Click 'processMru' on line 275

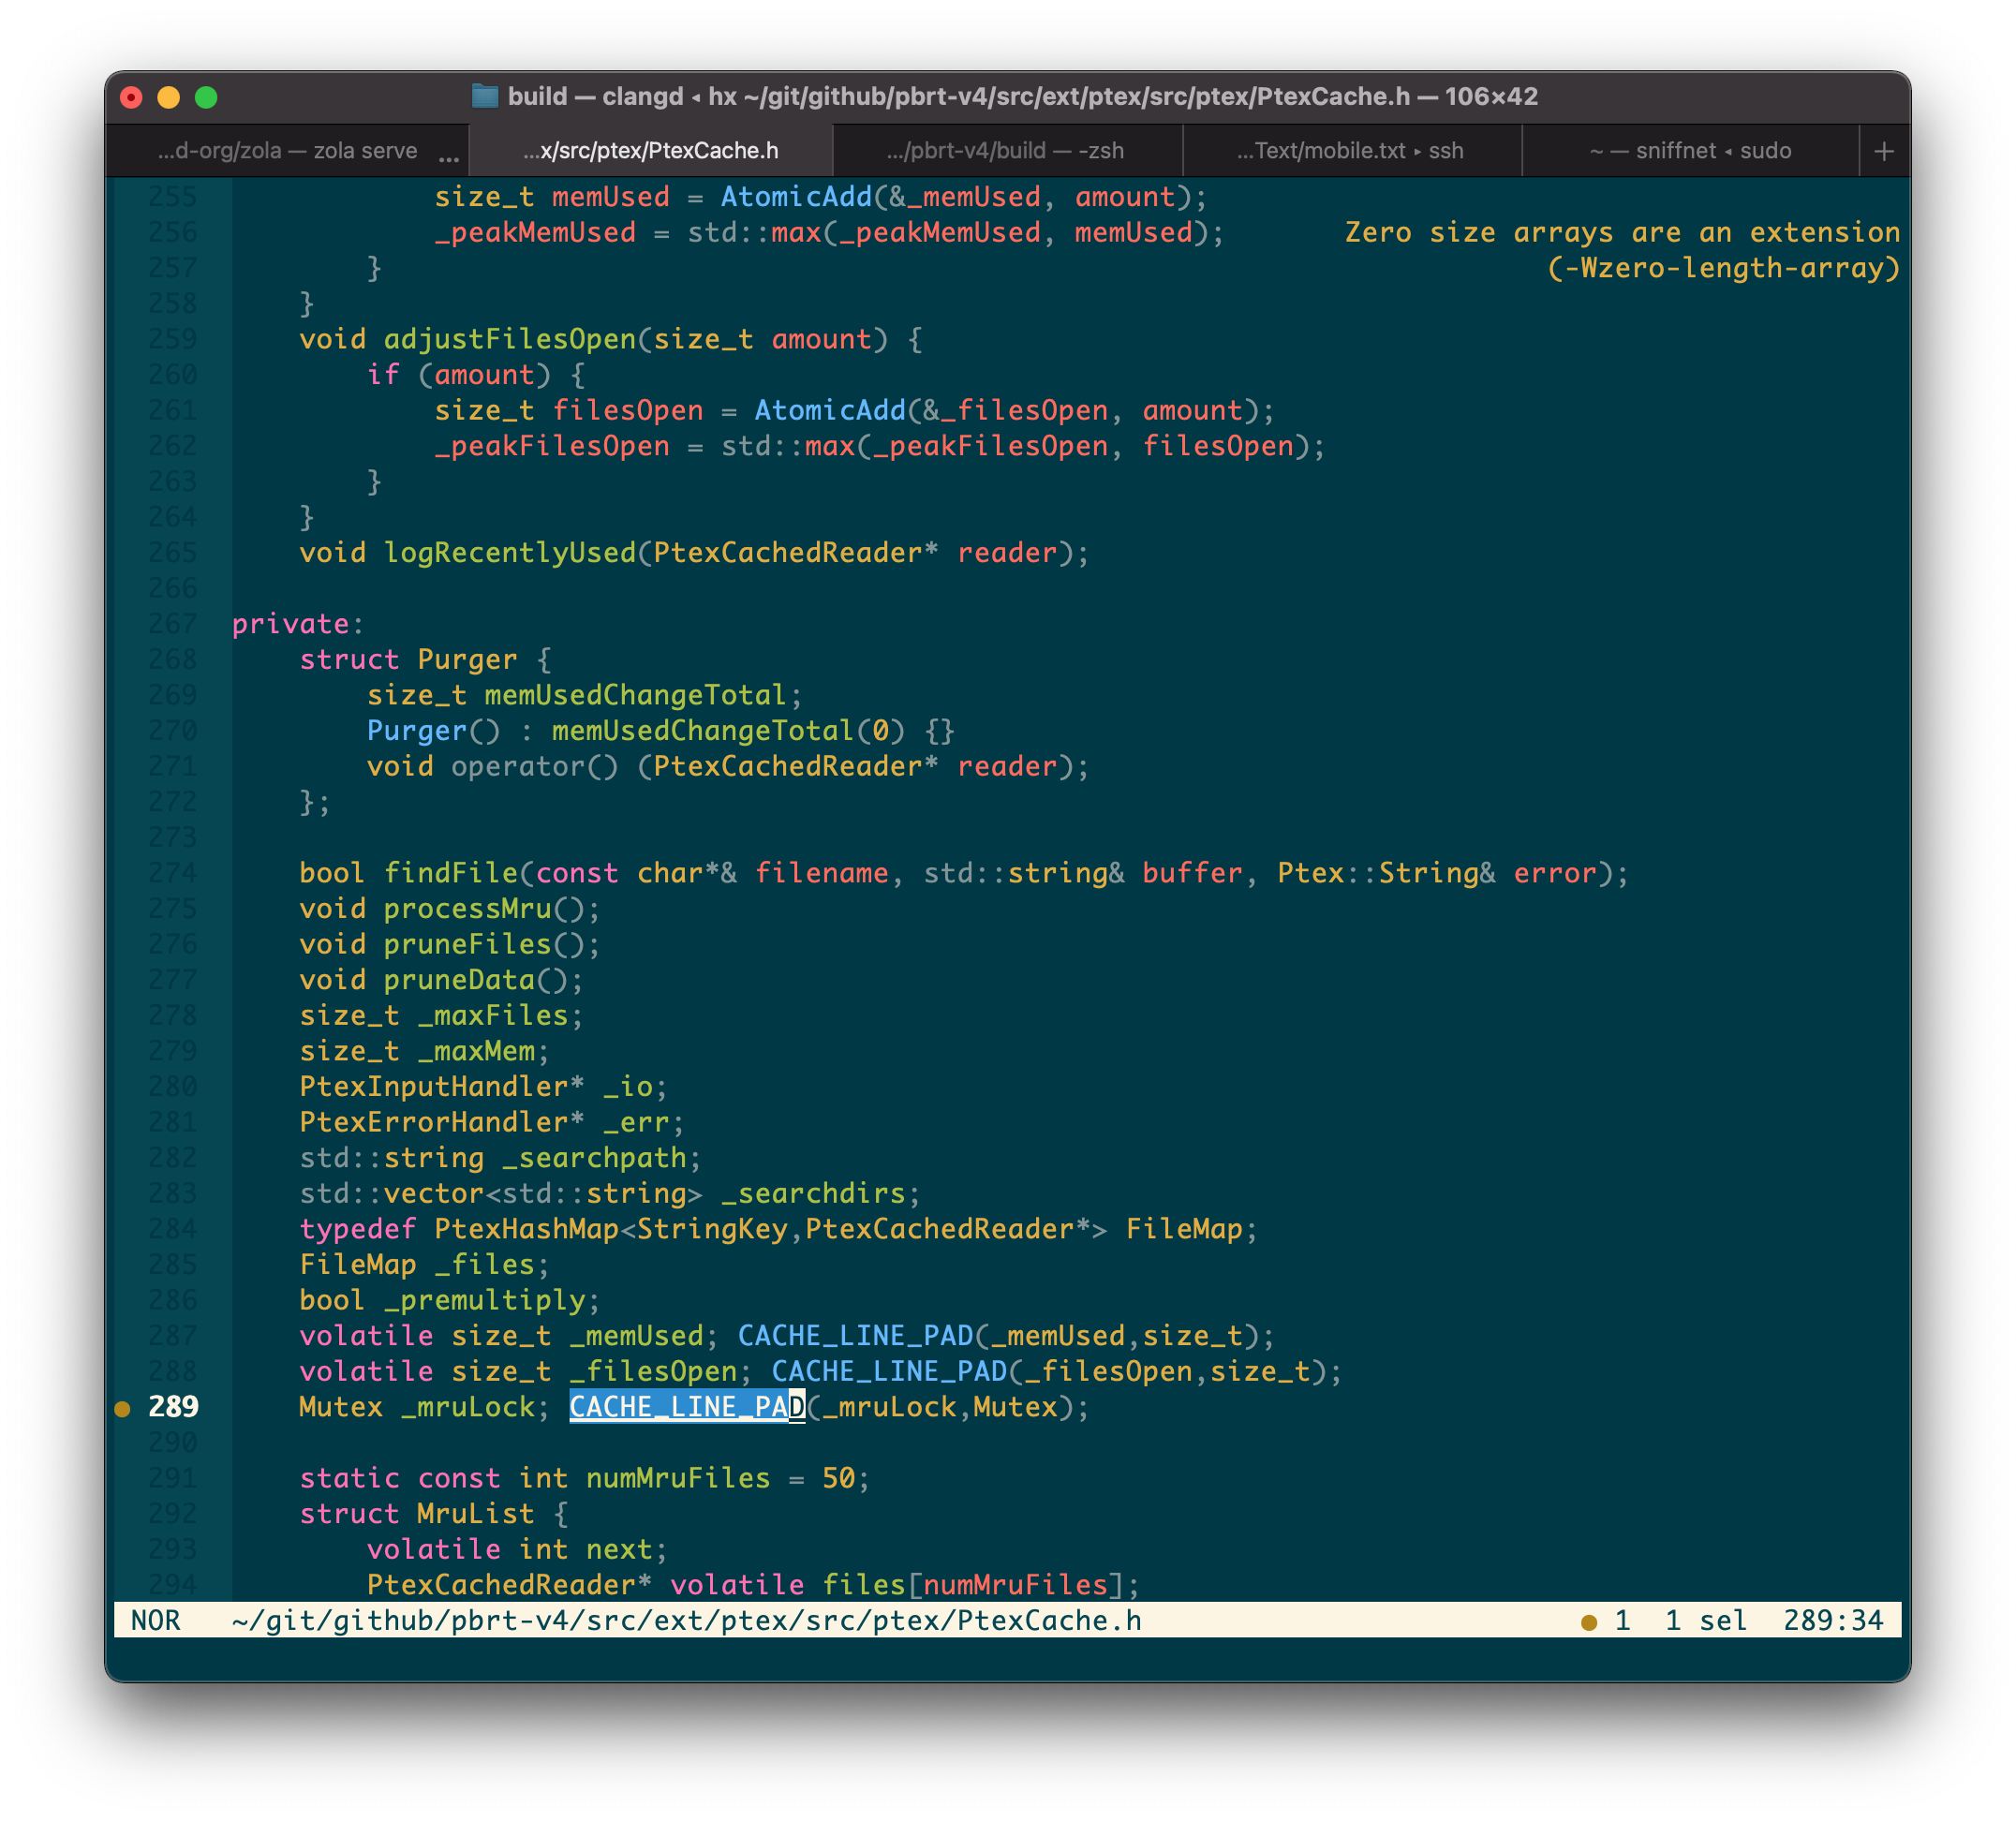coord(467,908)
